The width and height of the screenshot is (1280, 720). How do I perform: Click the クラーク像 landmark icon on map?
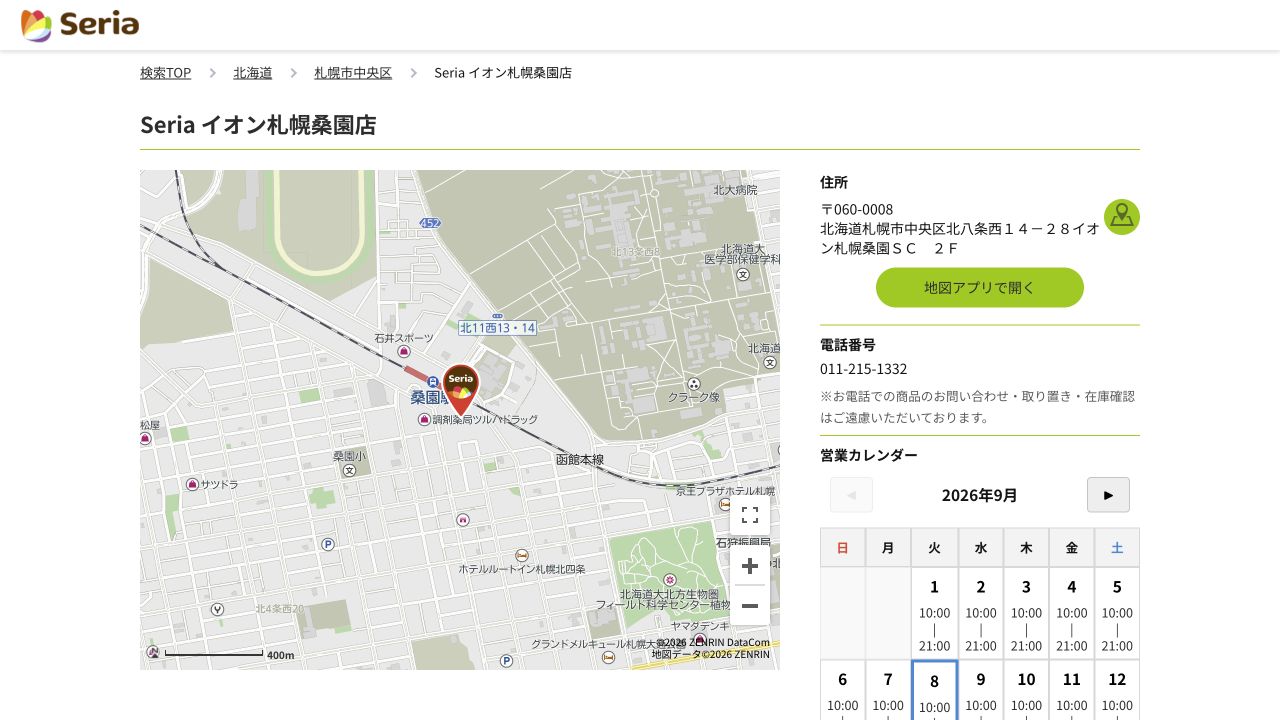694,383
